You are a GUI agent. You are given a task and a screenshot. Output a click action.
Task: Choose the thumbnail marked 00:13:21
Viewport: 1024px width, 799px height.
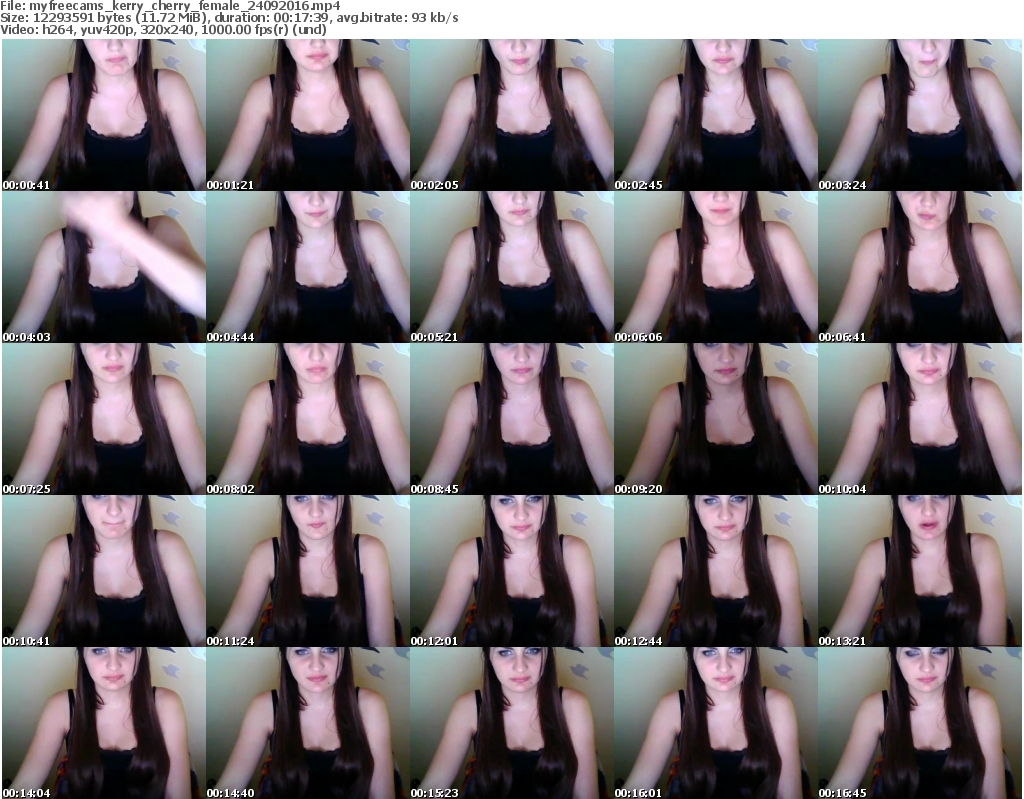click(x=920, y=571)
